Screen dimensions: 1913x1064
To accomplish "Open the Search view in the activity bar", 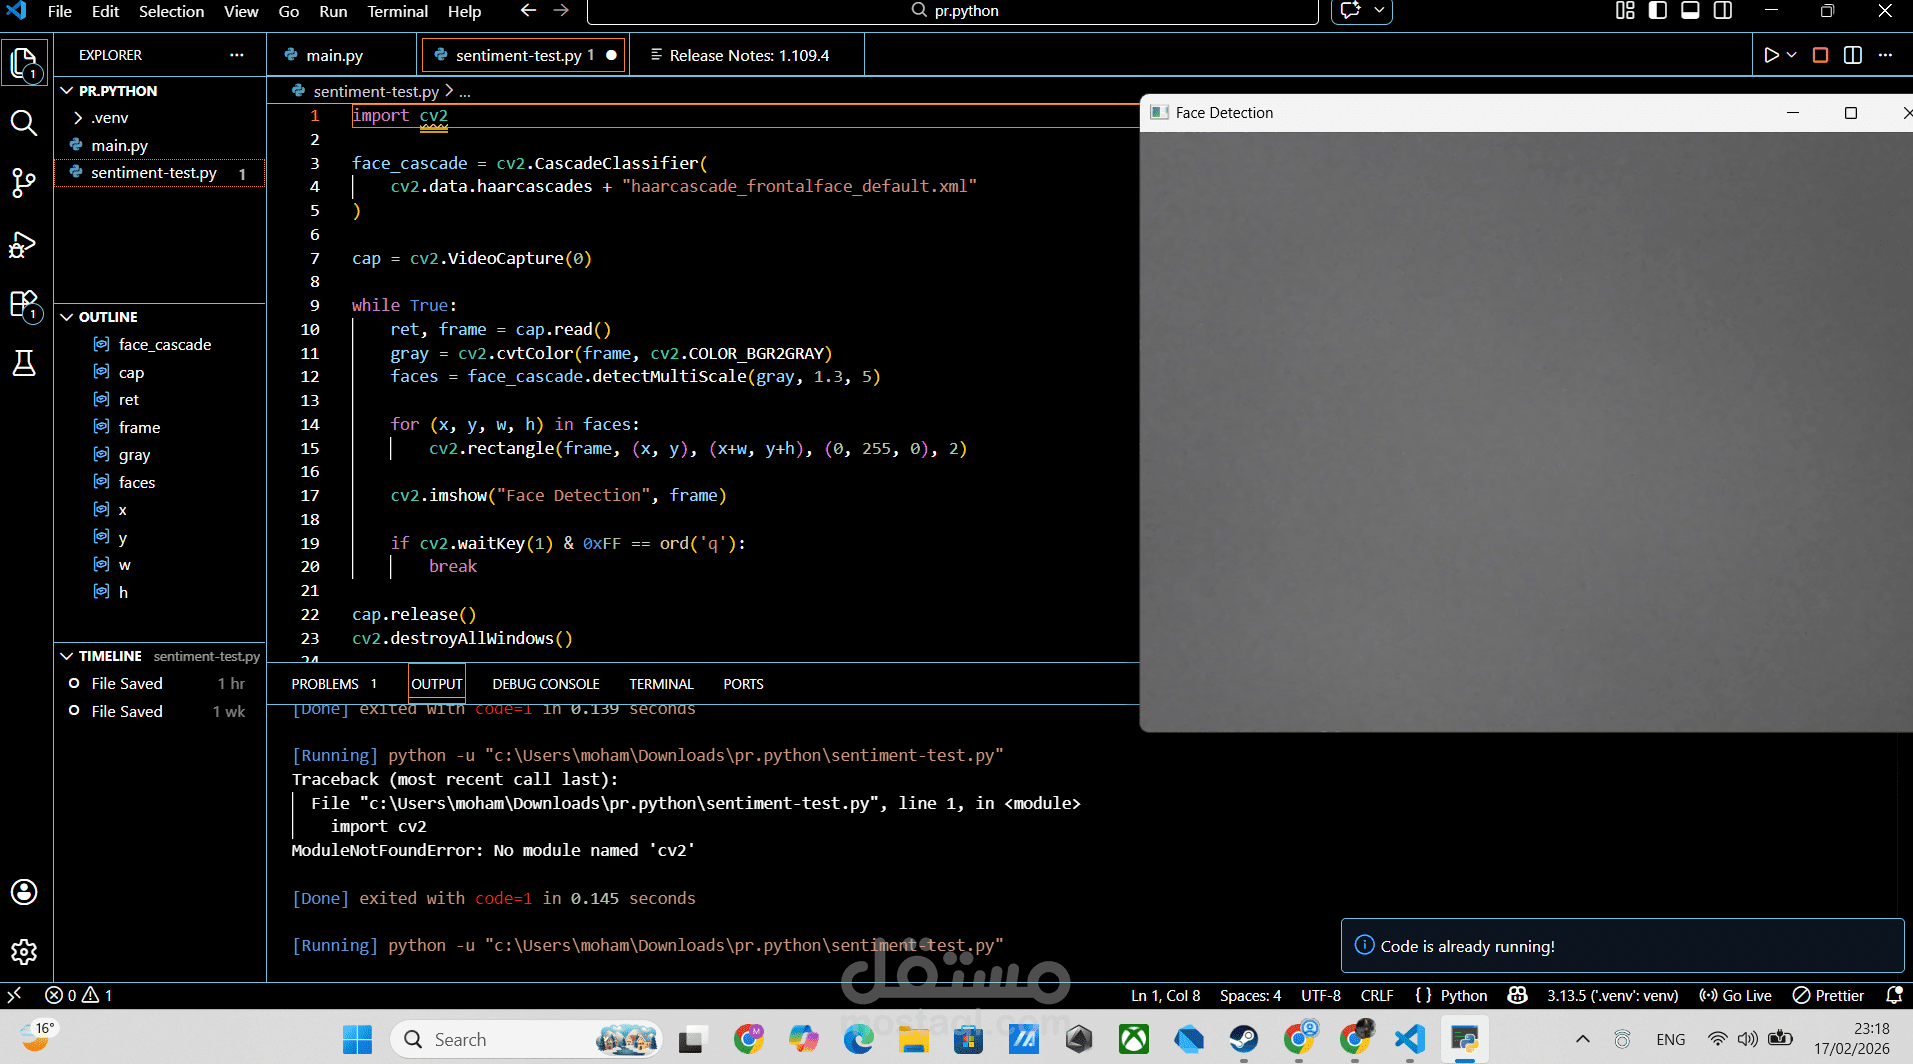I will coord(24,123).
